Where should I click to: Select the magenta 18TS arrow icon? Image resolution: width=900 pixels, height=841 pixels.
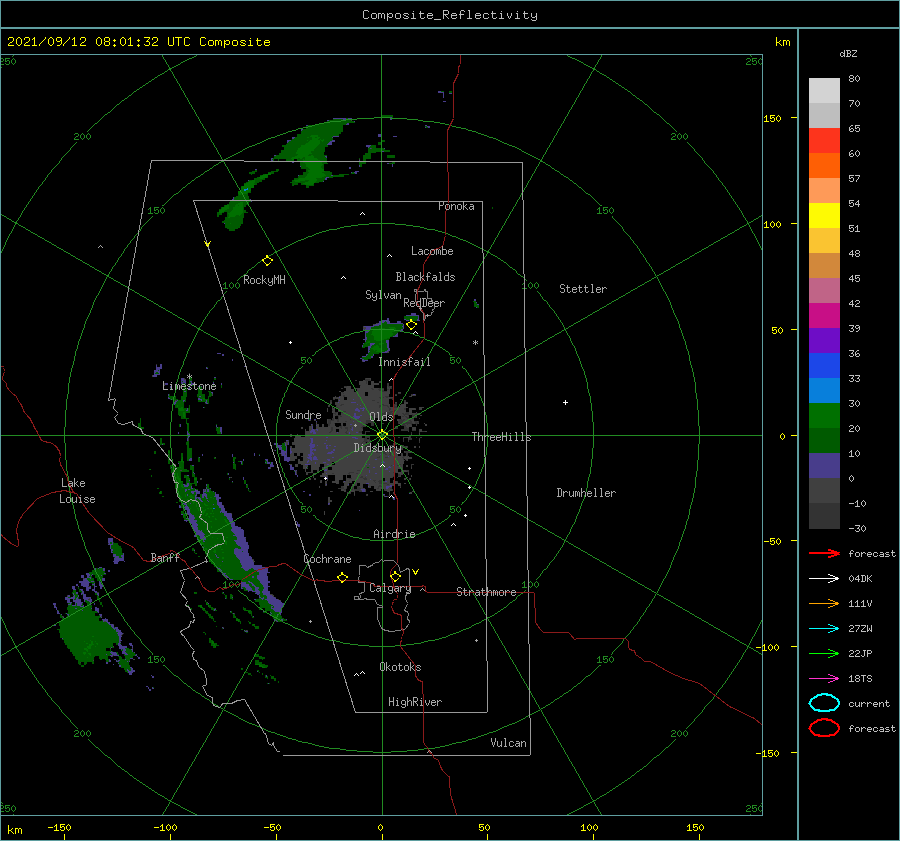(824, 679)
